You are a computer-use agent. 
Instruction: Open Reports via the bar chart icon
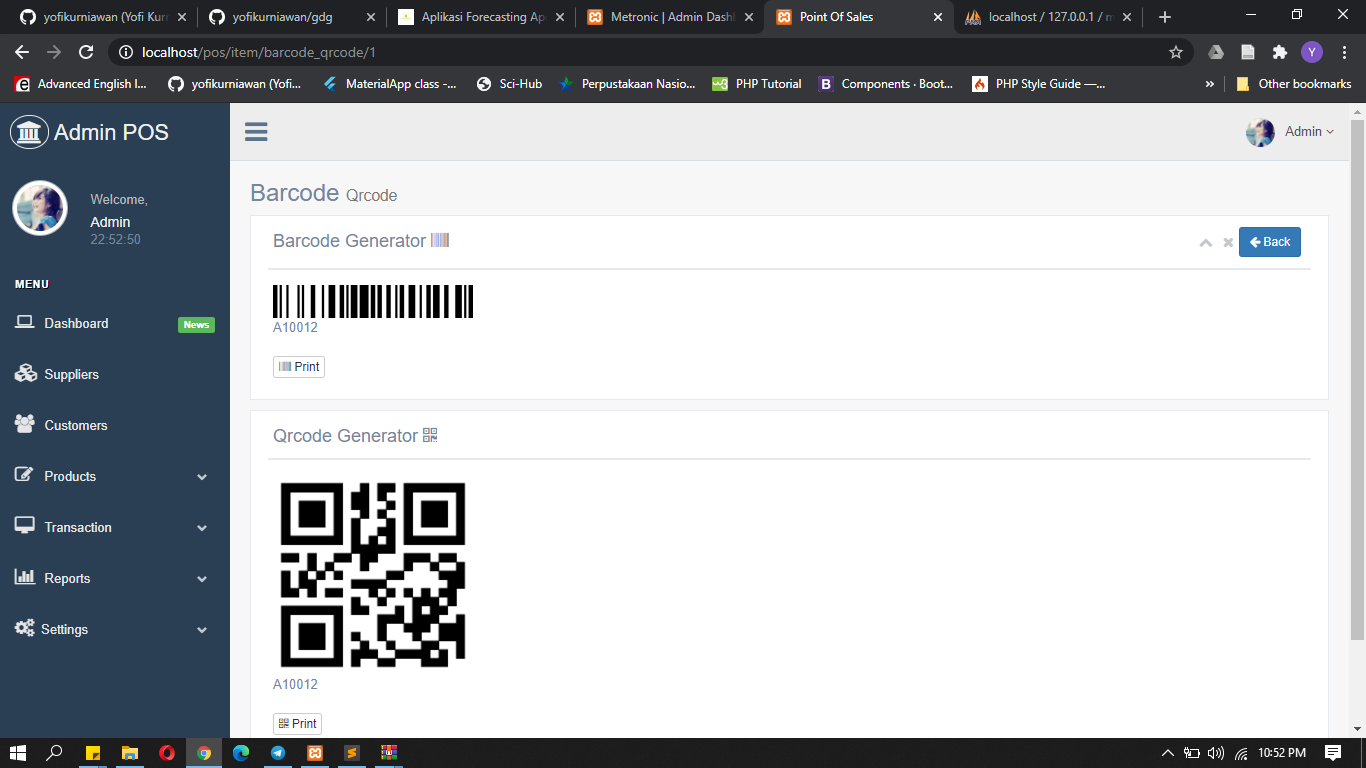25,578
